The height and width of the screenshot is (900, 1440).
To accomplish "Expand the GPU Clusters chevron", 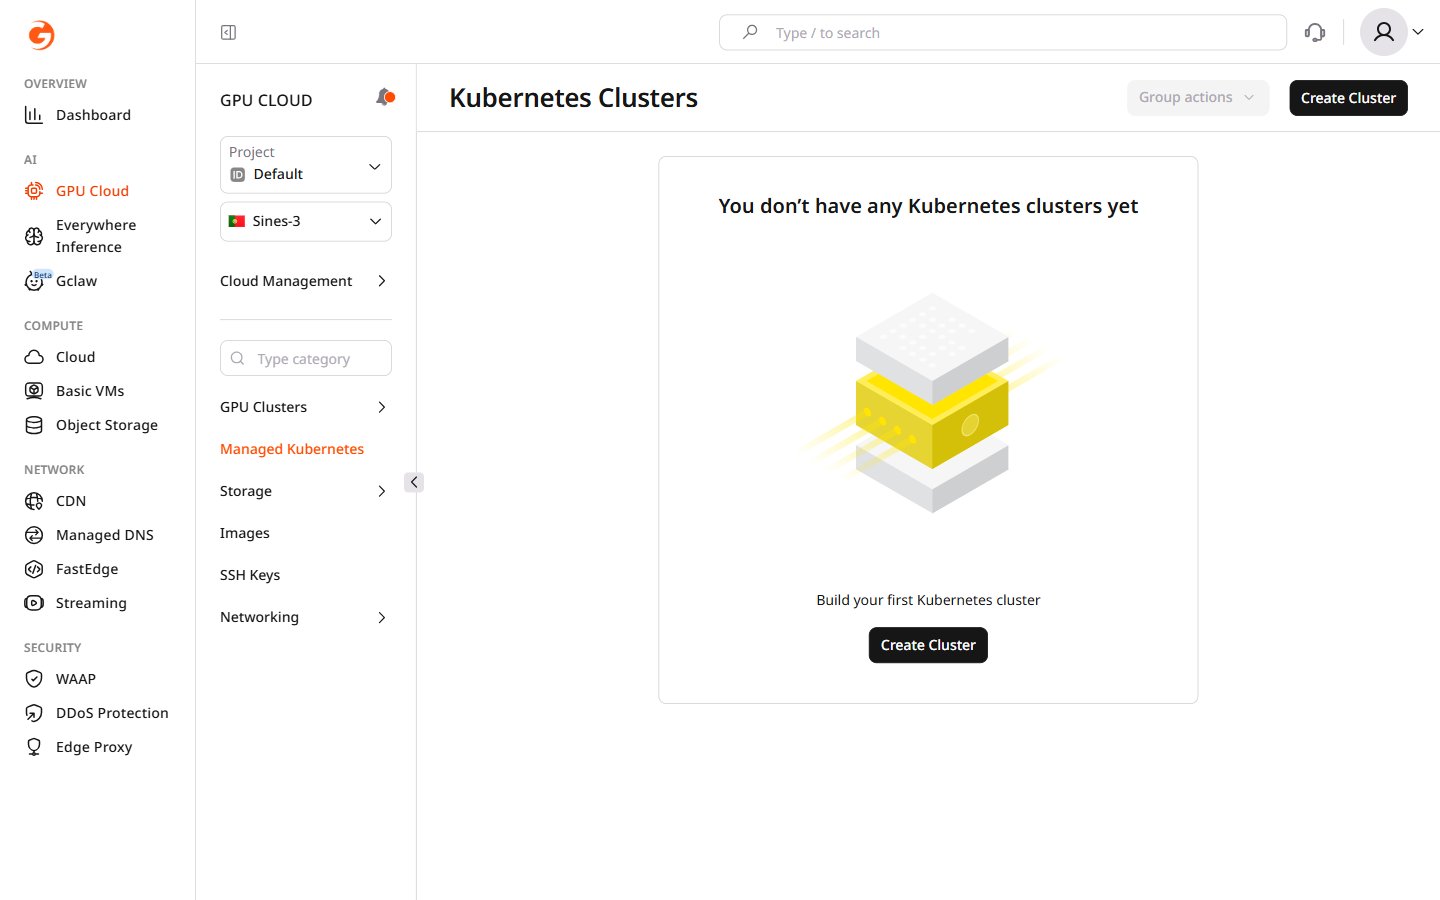I will 382,407.
